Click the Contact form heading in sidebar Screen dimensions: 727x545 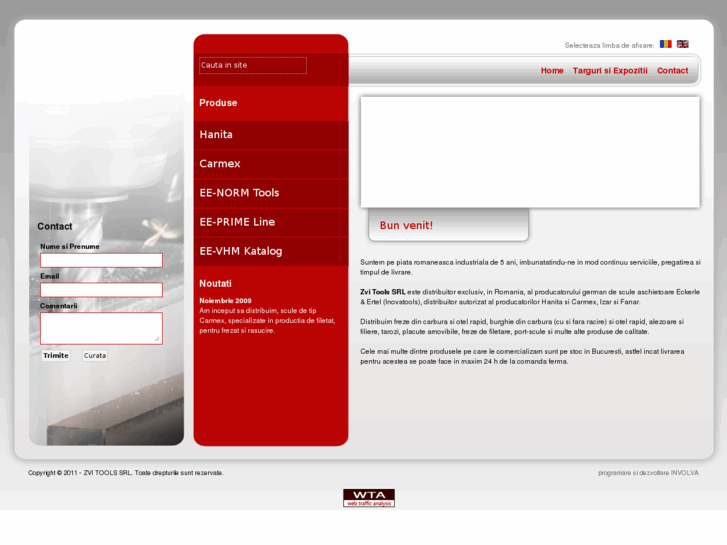[55, 226]
